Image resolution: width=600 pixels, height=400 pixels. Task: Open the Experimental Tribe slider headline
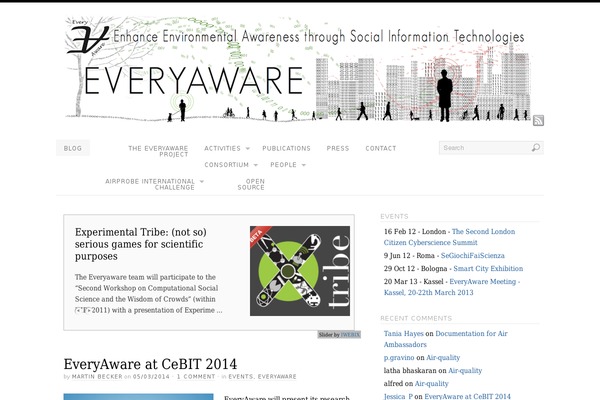click(x=141, y=244)
